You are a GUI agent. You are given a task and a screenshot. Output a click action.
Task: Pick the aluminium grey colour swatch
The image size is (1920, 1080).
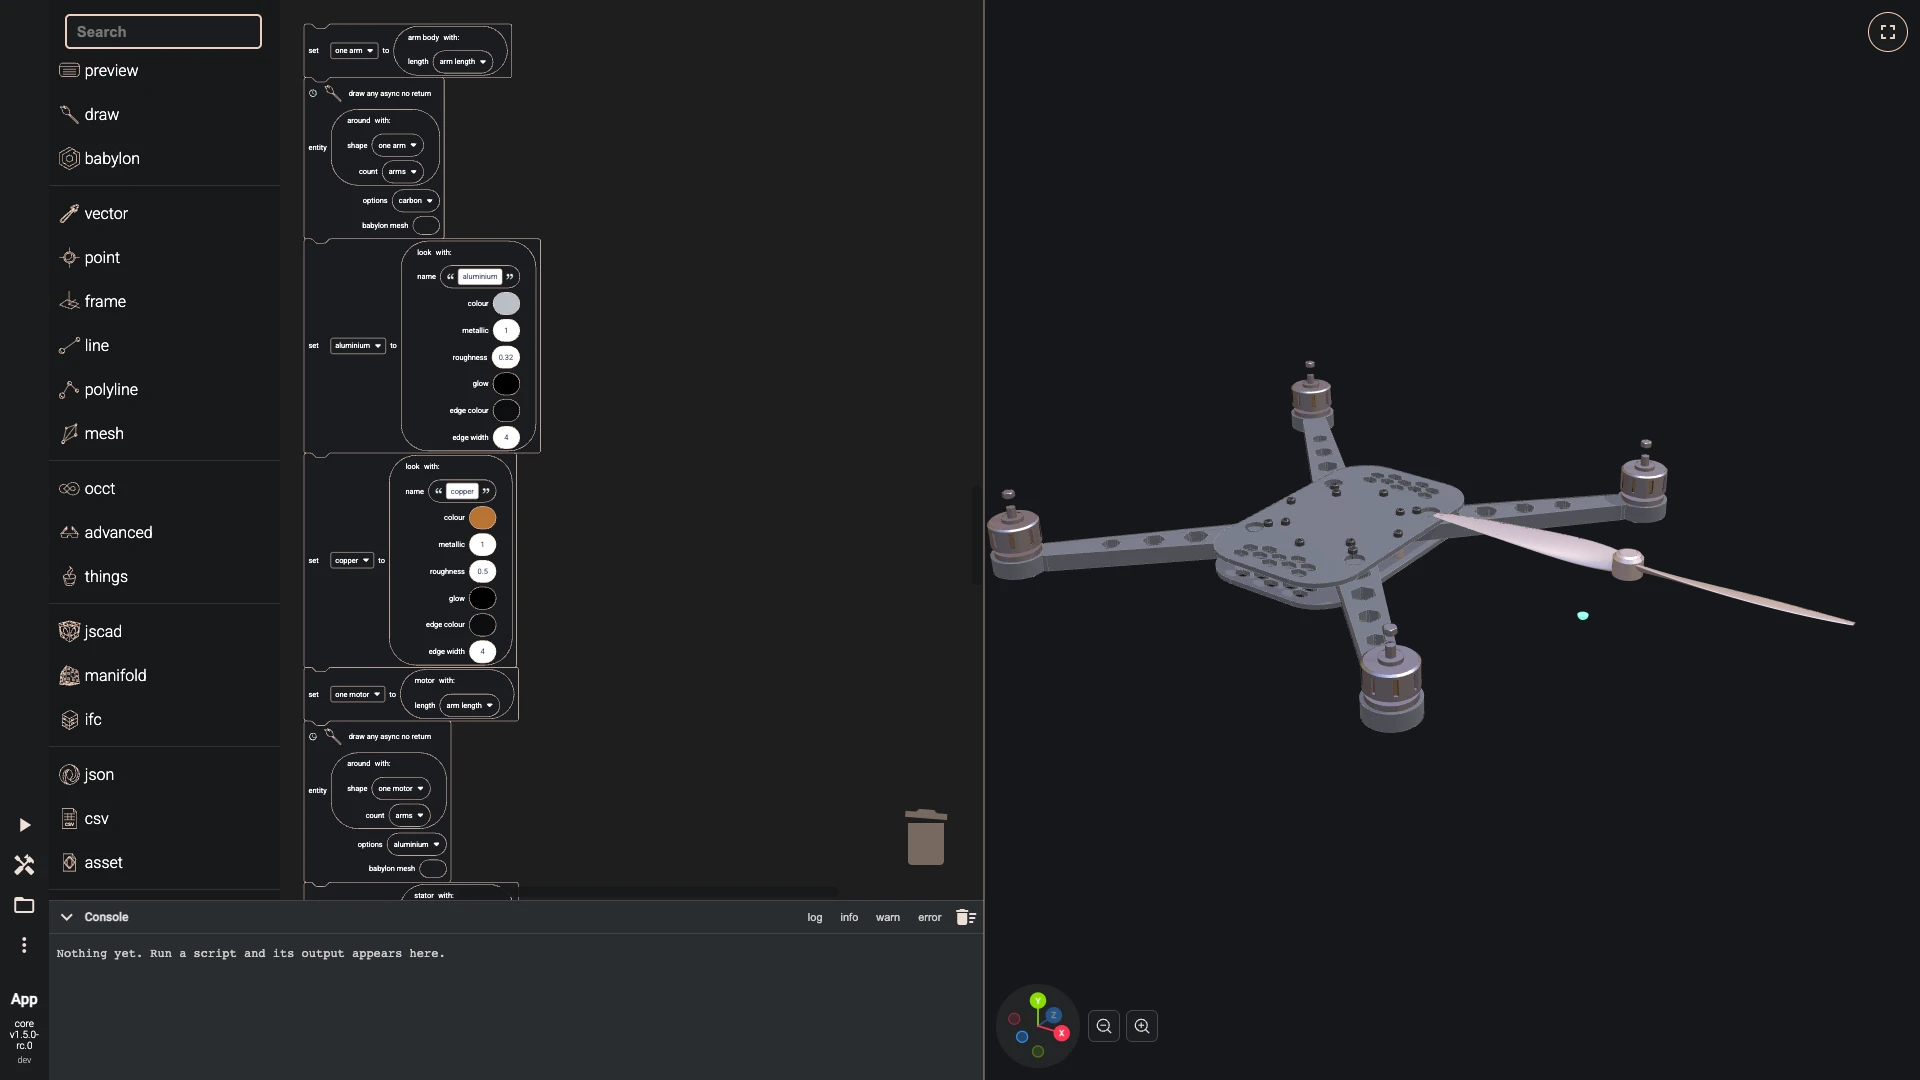coord(506,303)
